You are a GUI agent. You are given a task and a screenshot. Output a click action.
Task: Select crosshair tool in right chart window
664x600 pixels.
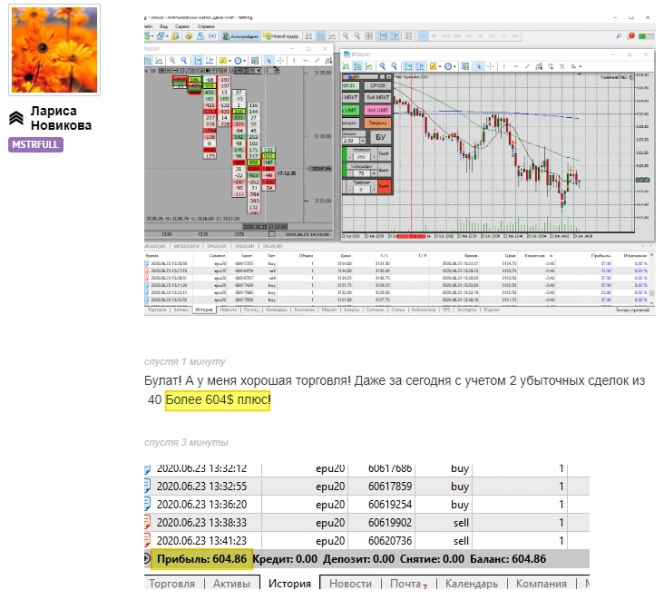(490, 66)
